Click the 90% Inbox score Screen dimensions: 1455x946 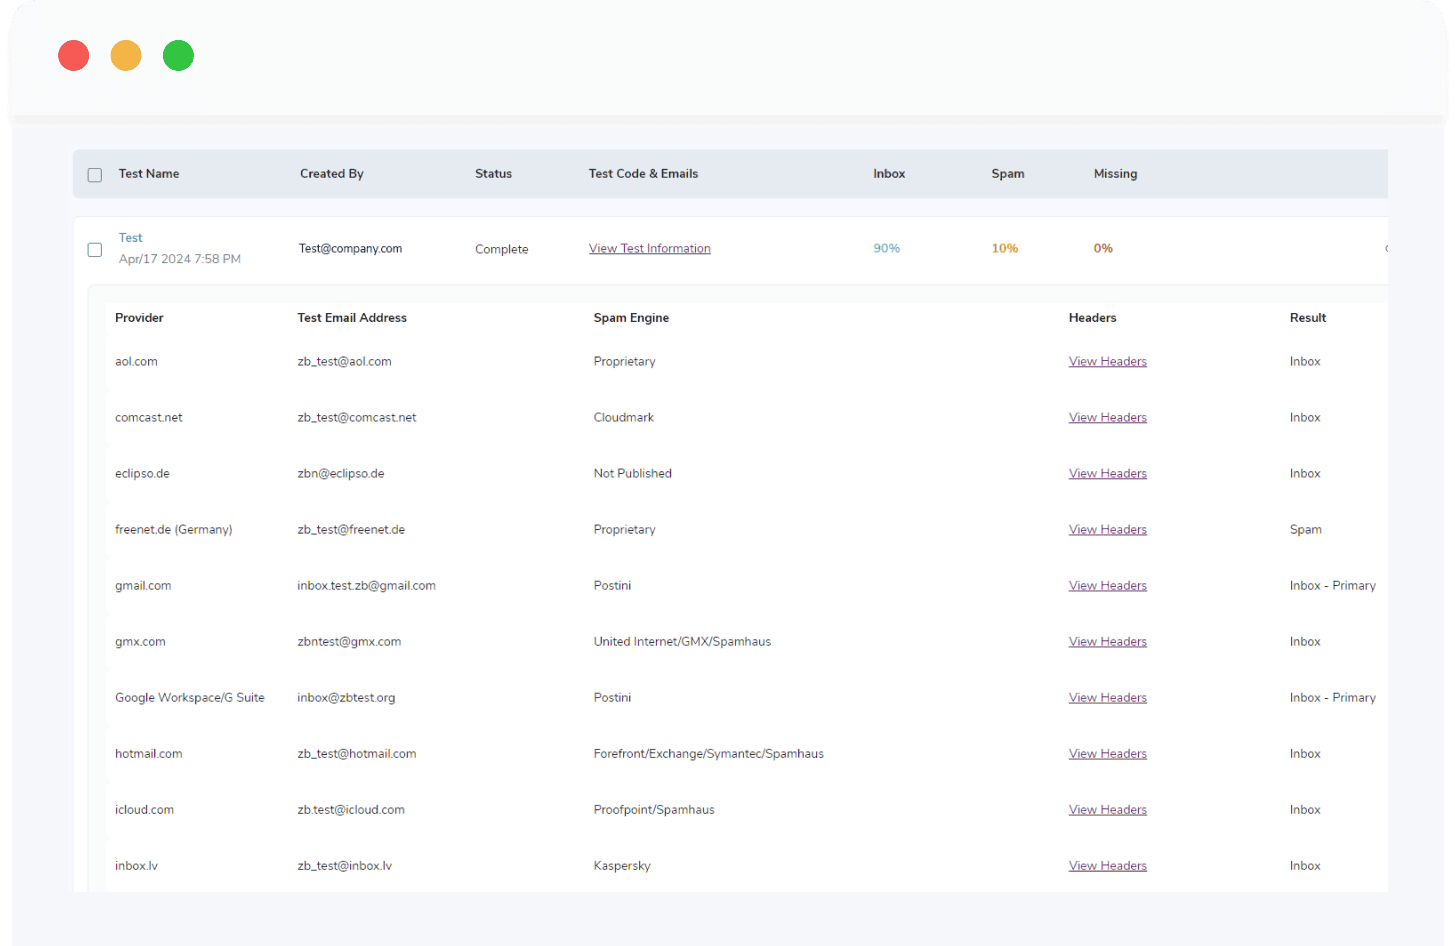pos(886,248)
